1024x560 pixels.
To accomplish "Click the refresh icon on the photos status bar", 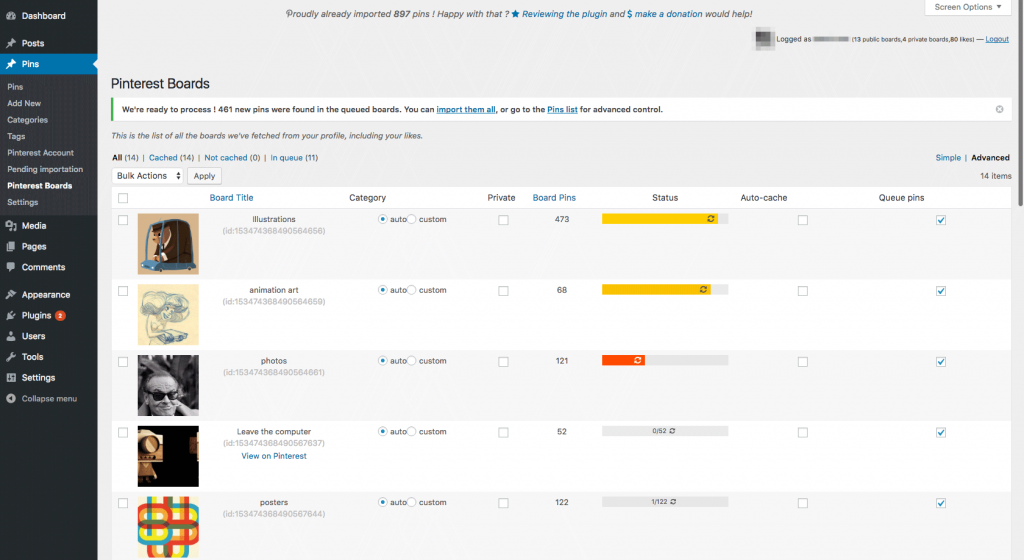I will point(638,360).
